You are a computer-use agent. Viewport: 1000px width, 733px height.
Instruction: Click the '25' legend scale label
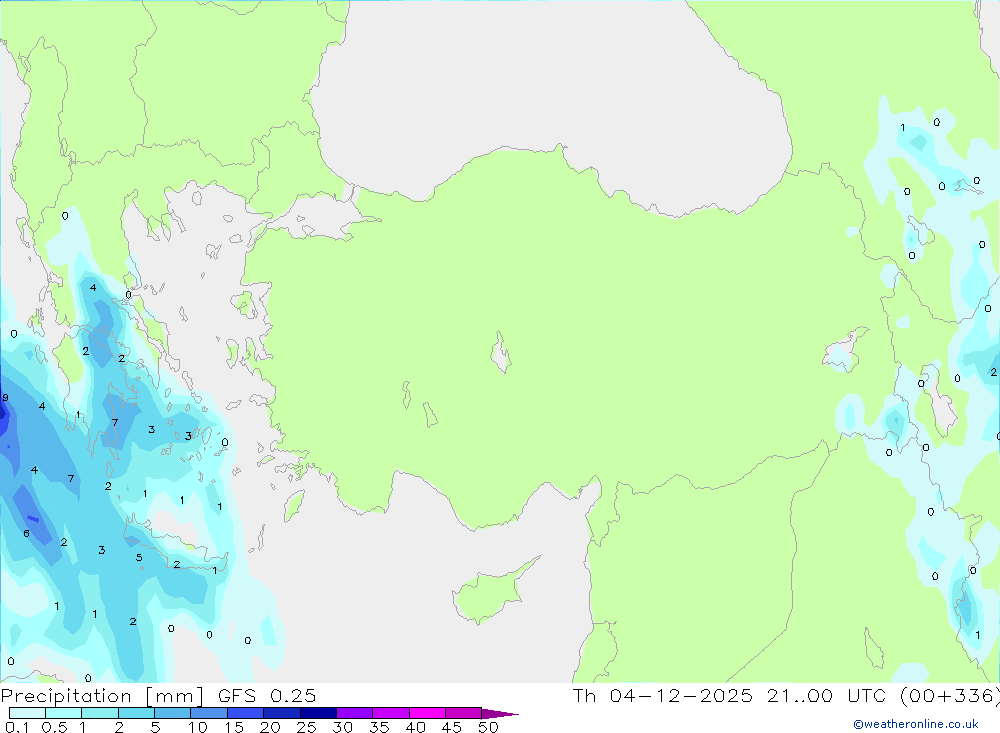click(x=306, y=727)
